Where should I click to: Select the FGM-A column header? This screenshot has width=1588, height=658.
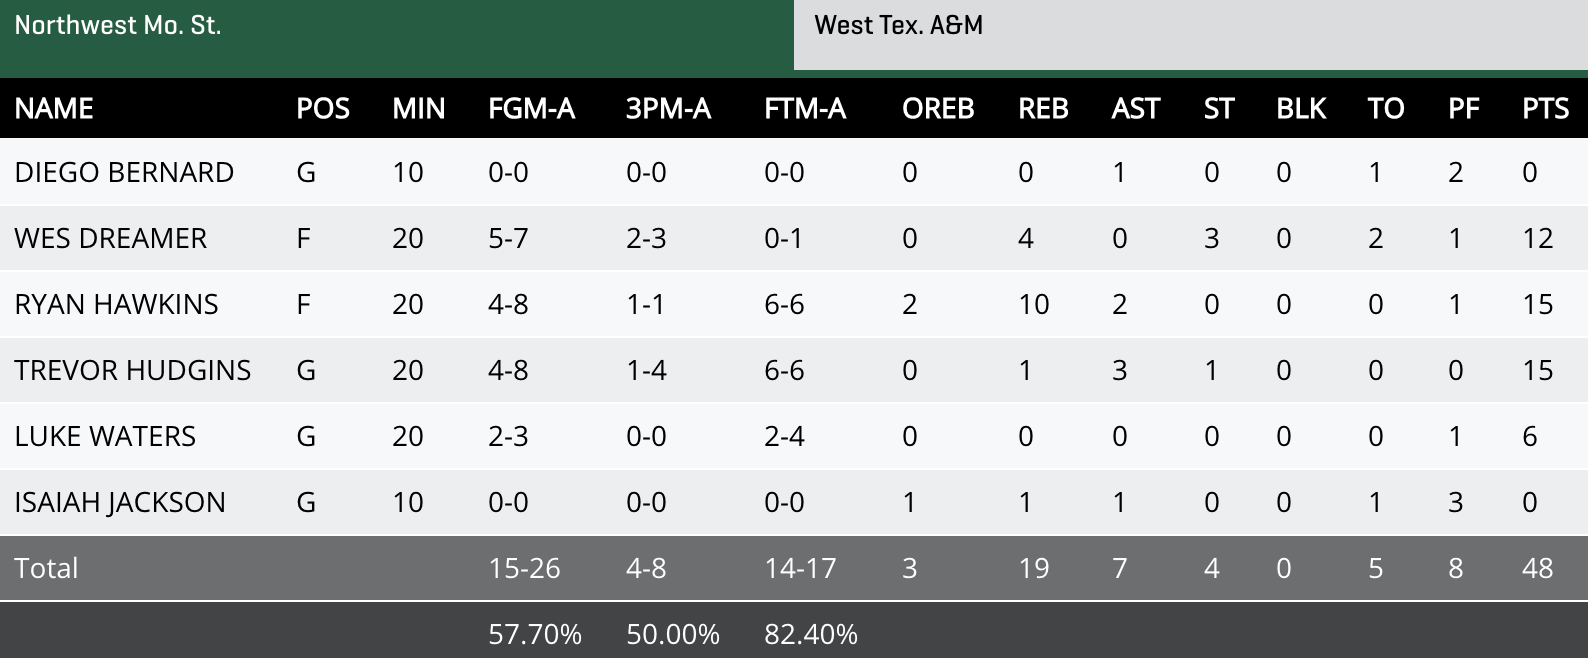[x=530, y=108]
